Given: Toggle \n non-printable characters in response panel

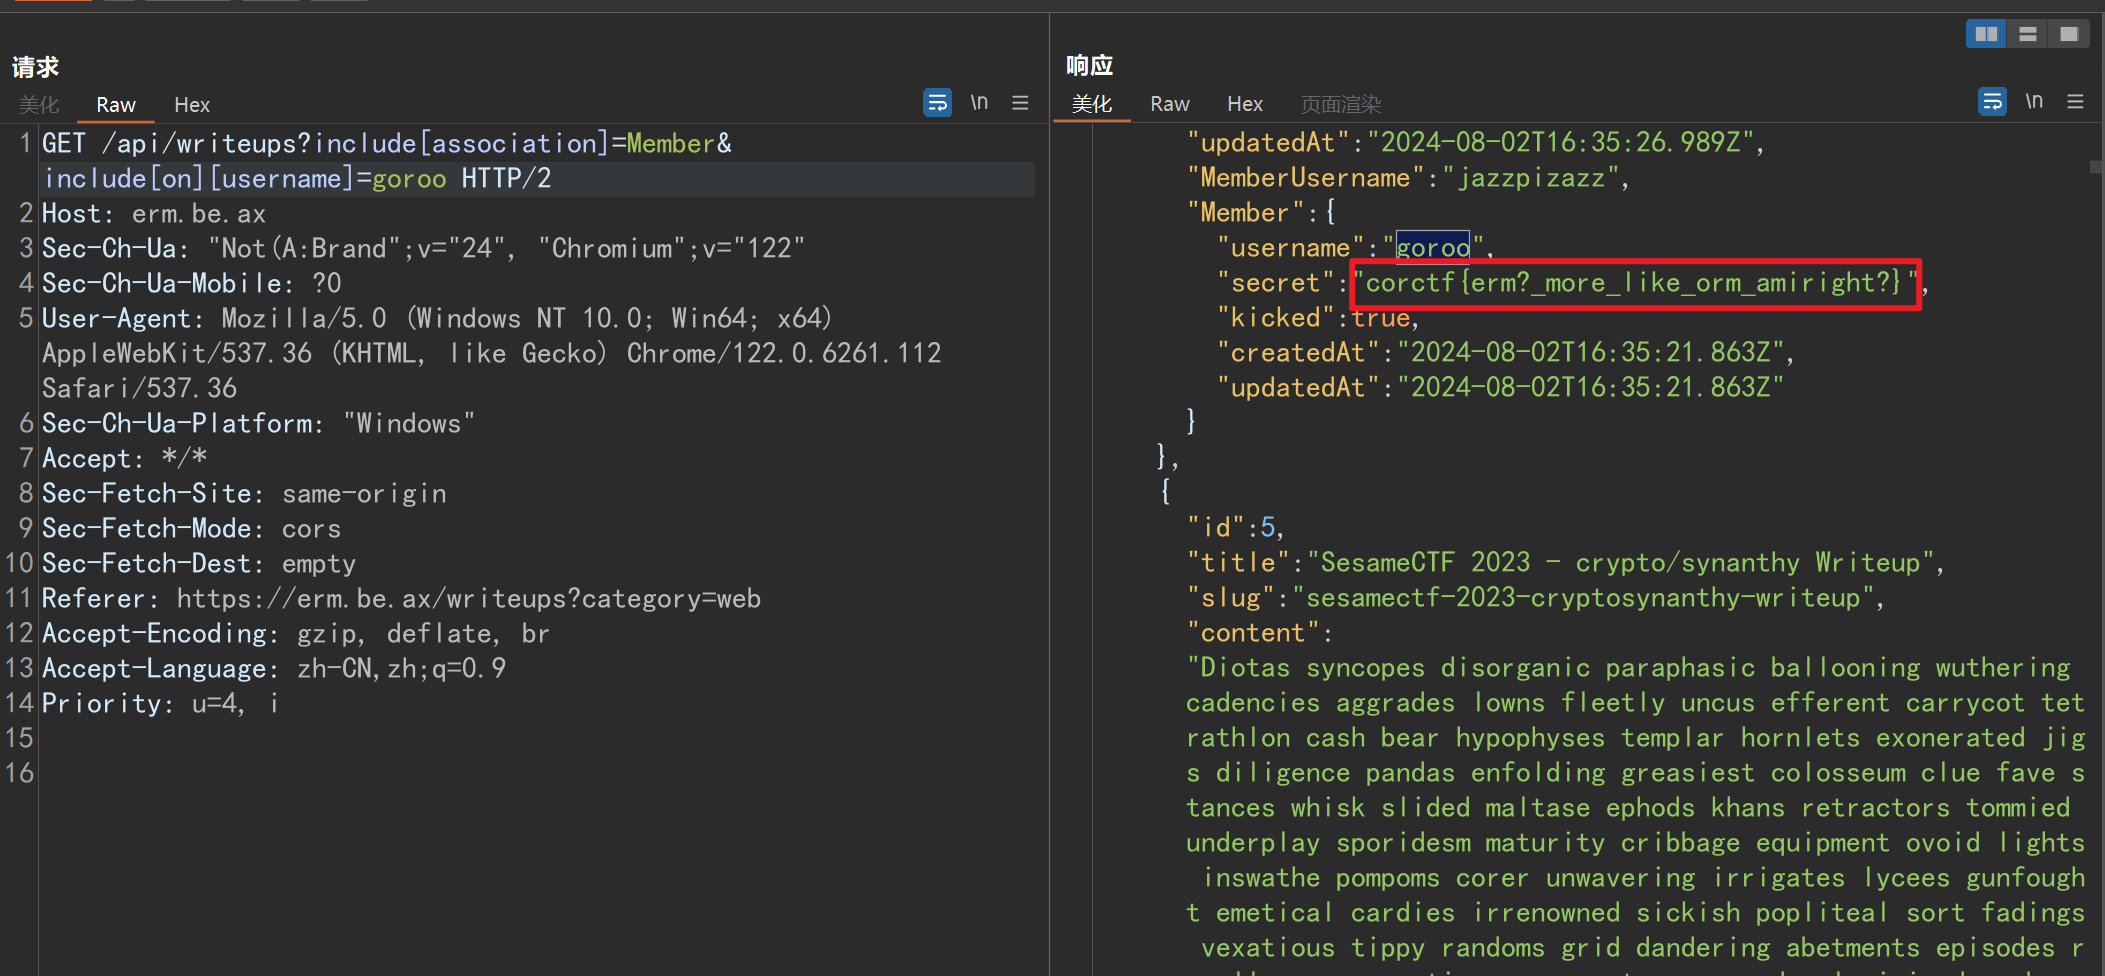Looking at the screenshot, I should tap(2034, 102).
